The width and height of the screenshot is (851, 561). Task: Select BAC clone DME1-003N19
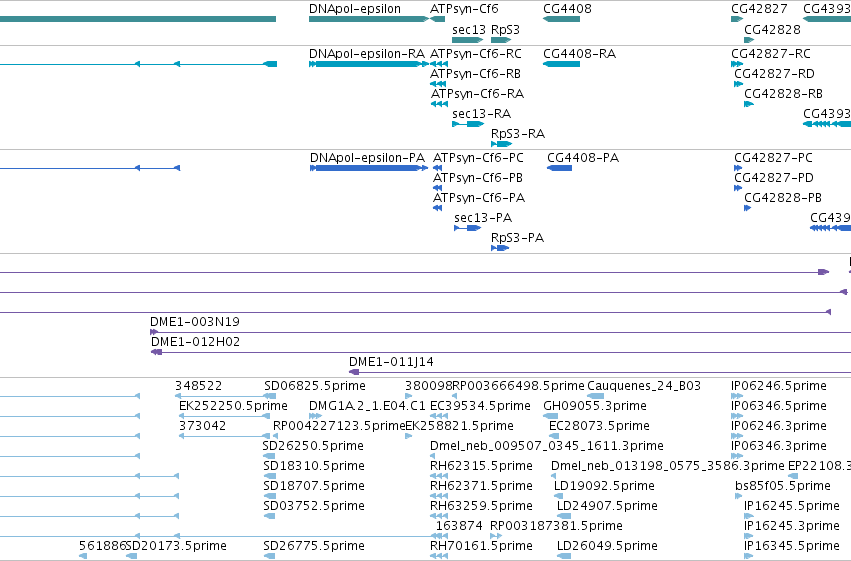coord(500,333)
